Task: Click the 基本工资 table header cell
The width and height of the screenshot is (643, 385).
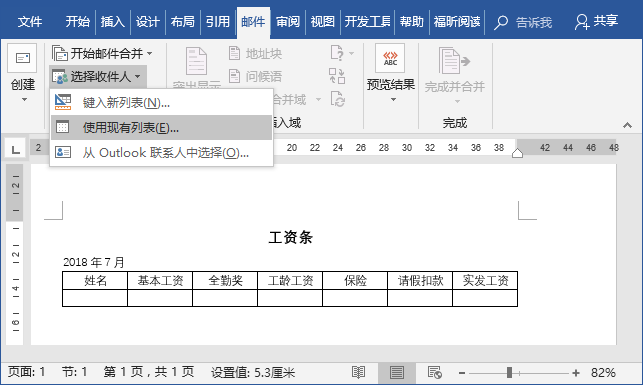Action: coord(160,280)
